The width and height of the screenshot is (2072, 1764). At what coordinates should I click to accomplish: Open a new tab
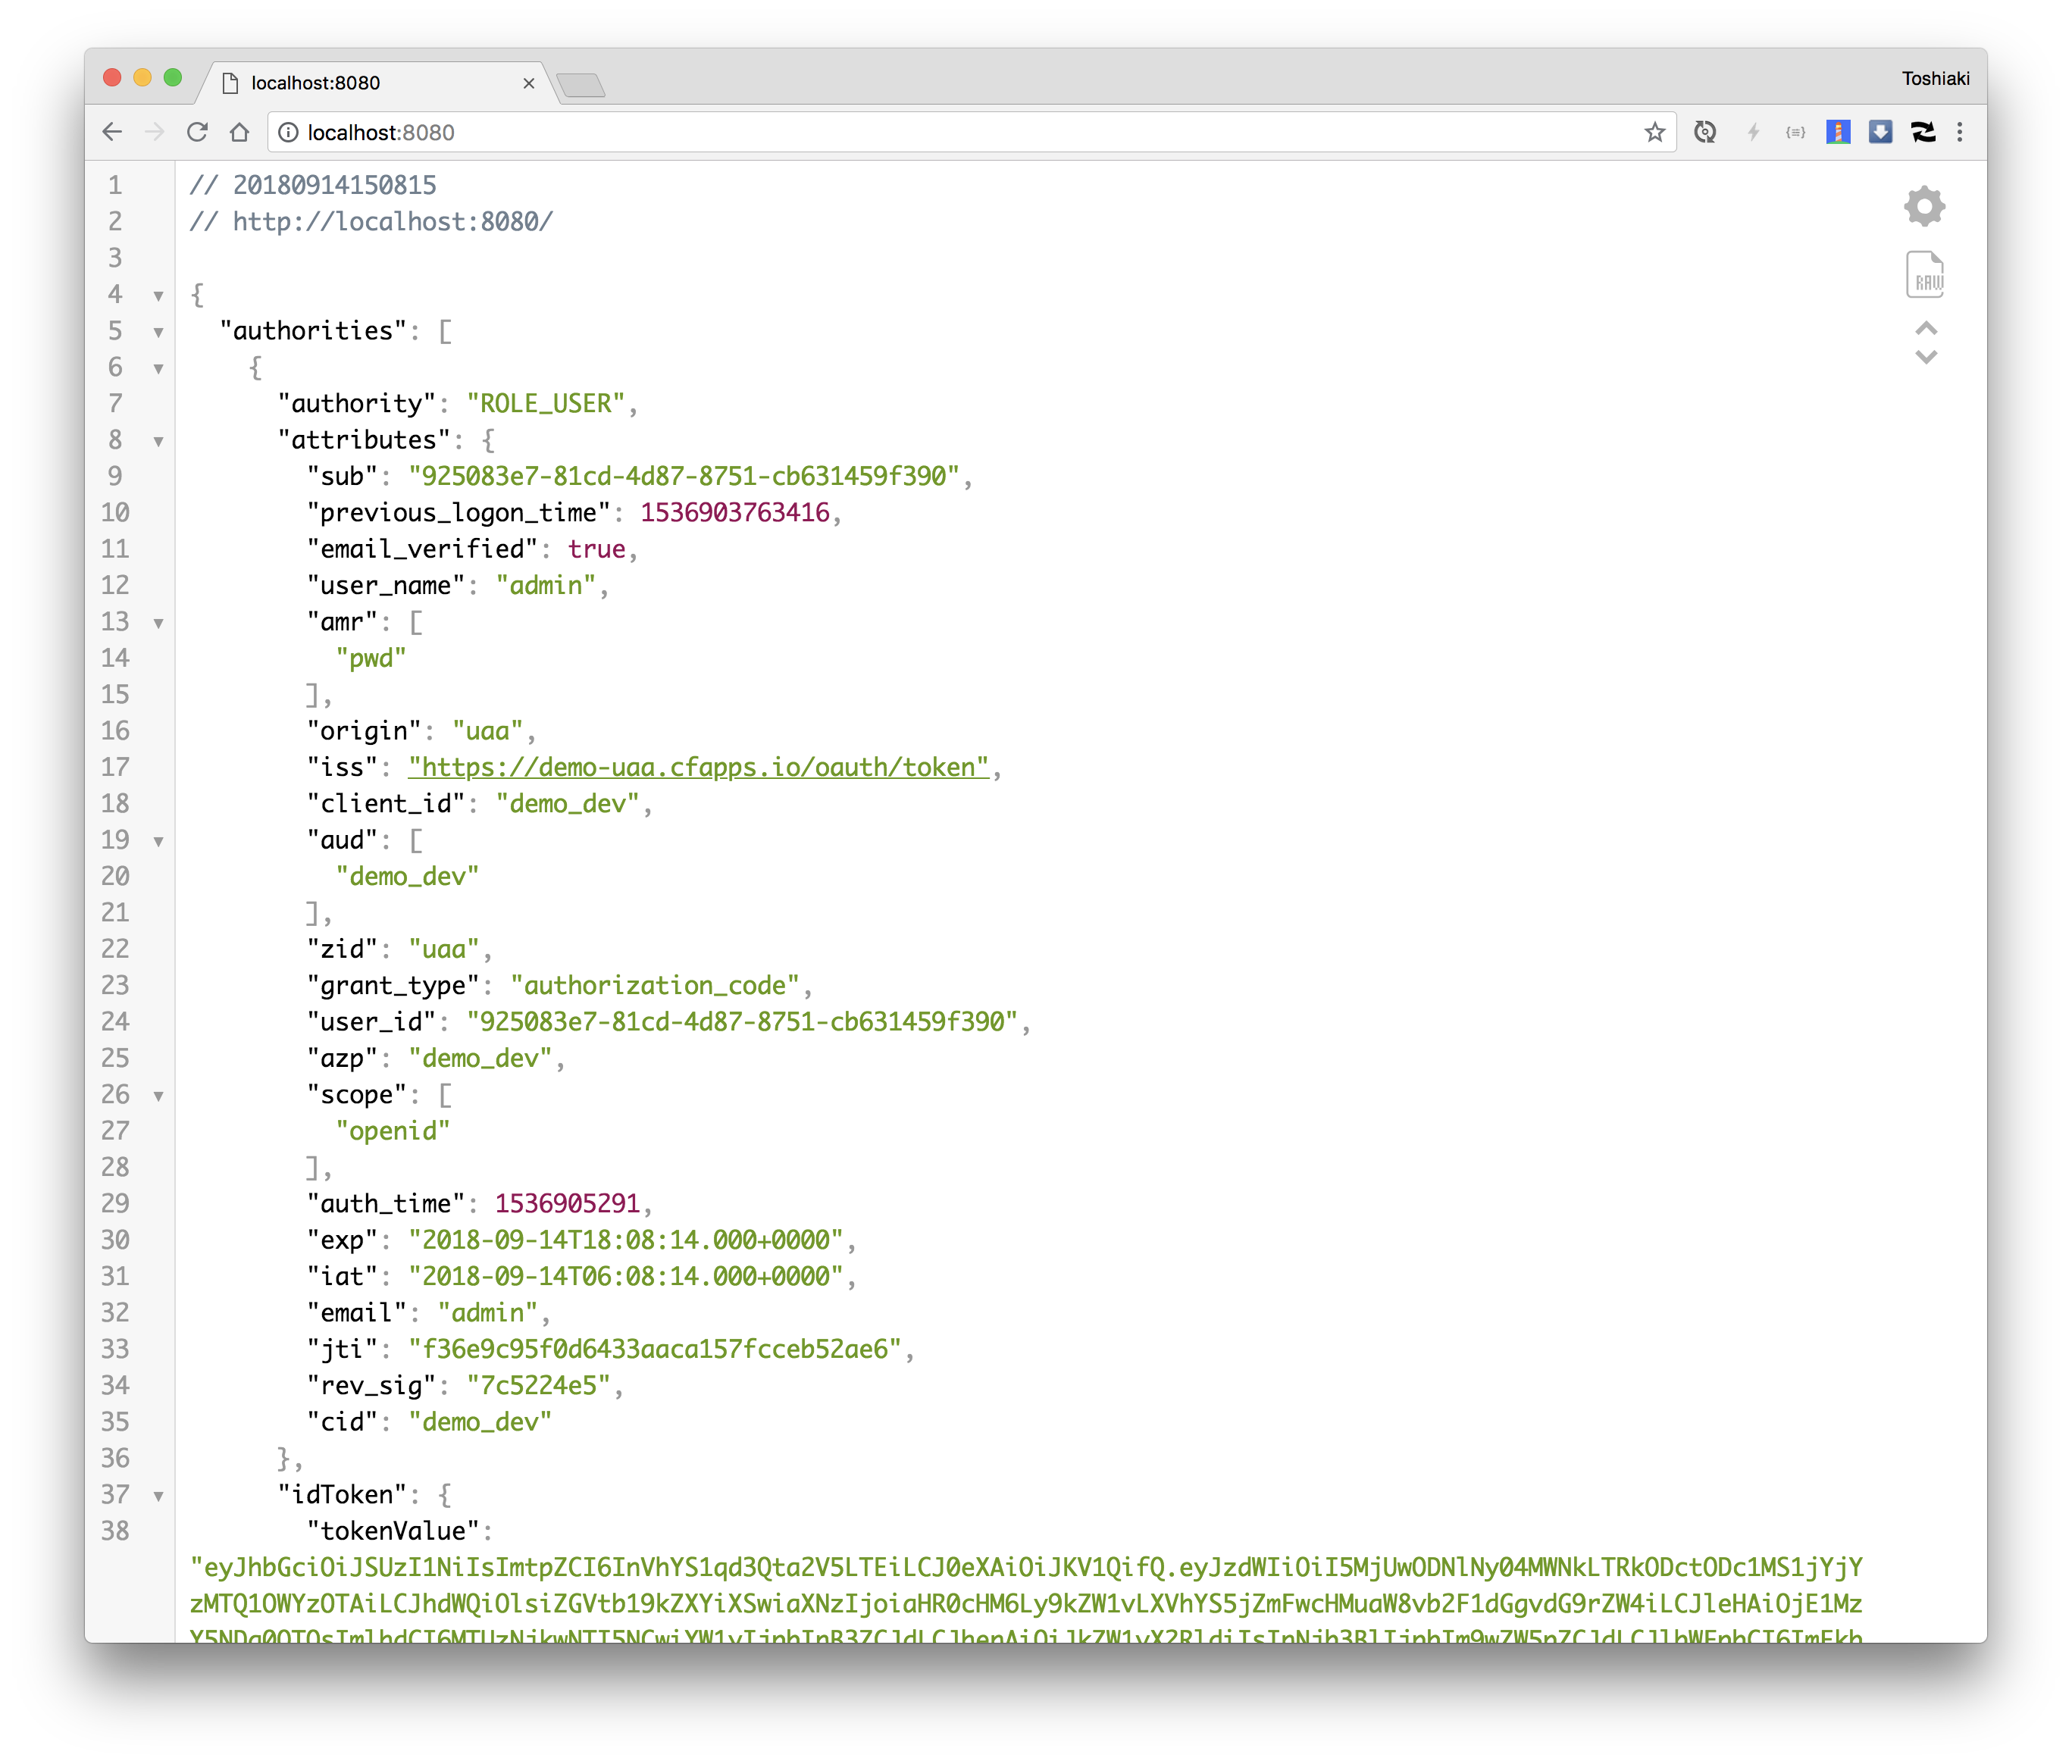pyautogui.click(x=581, y=85)
